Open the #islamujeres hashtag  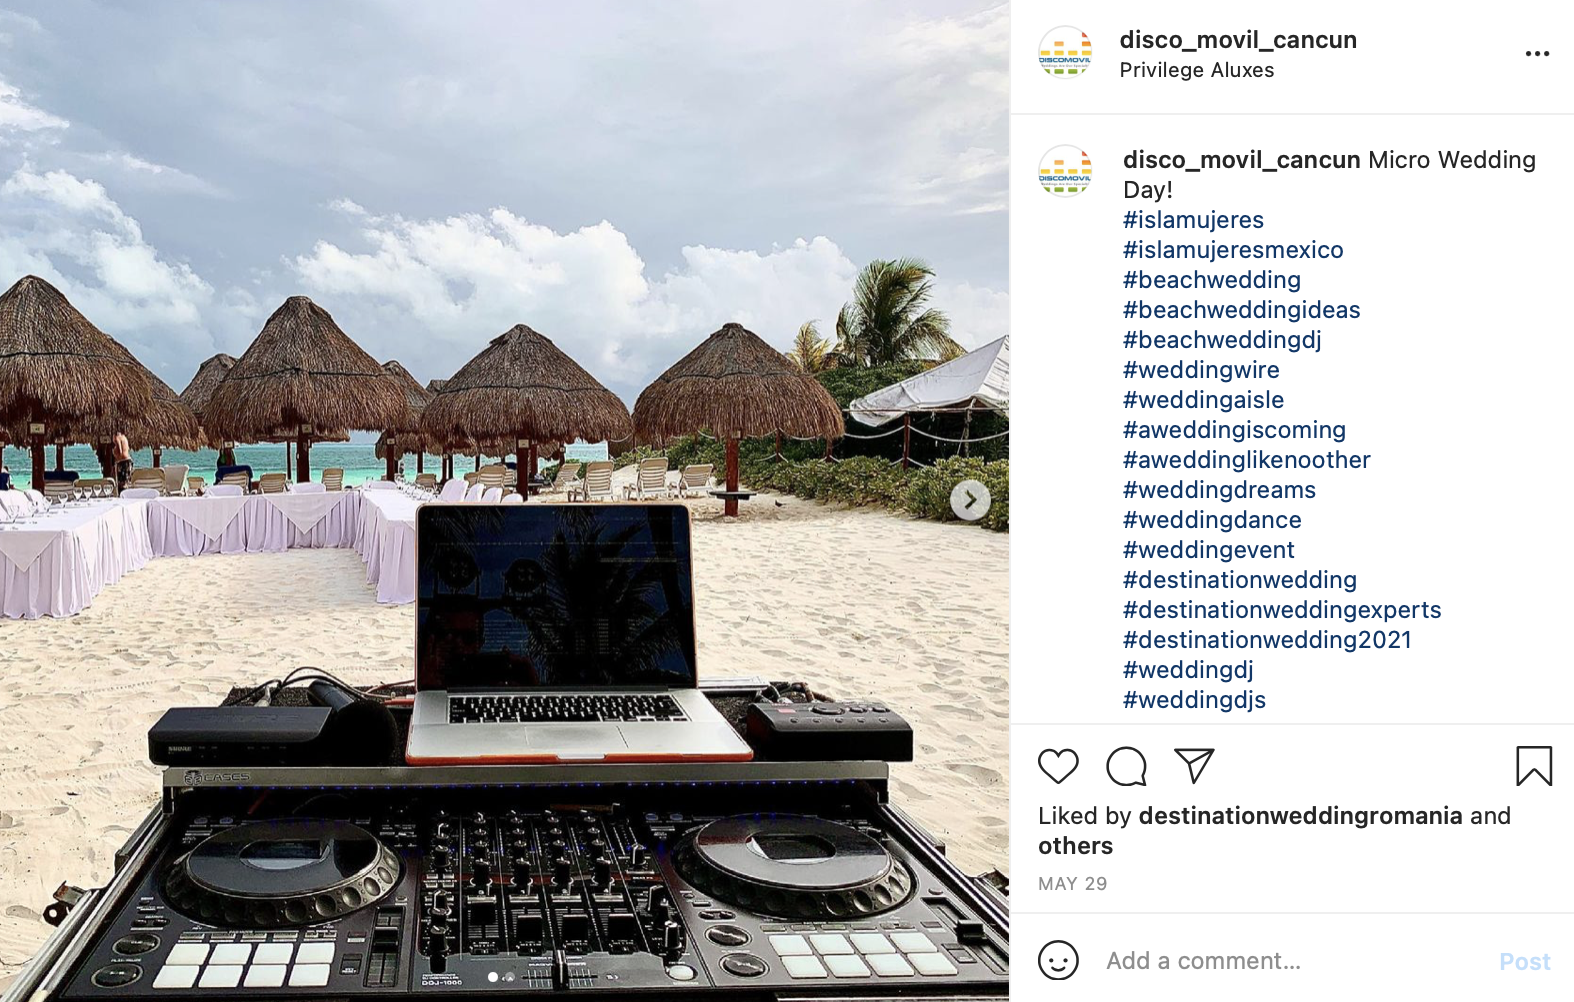point(1193,220)
